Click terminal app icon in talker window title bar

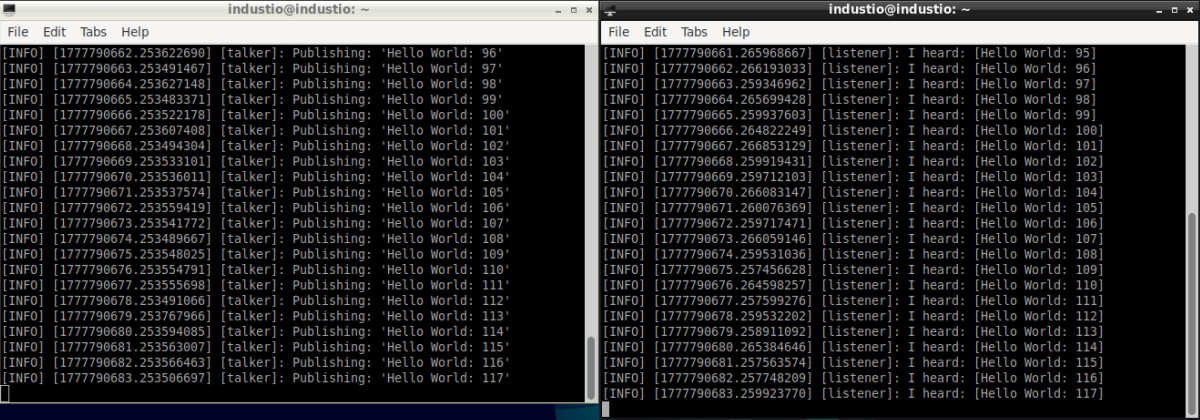coord(11,10)
